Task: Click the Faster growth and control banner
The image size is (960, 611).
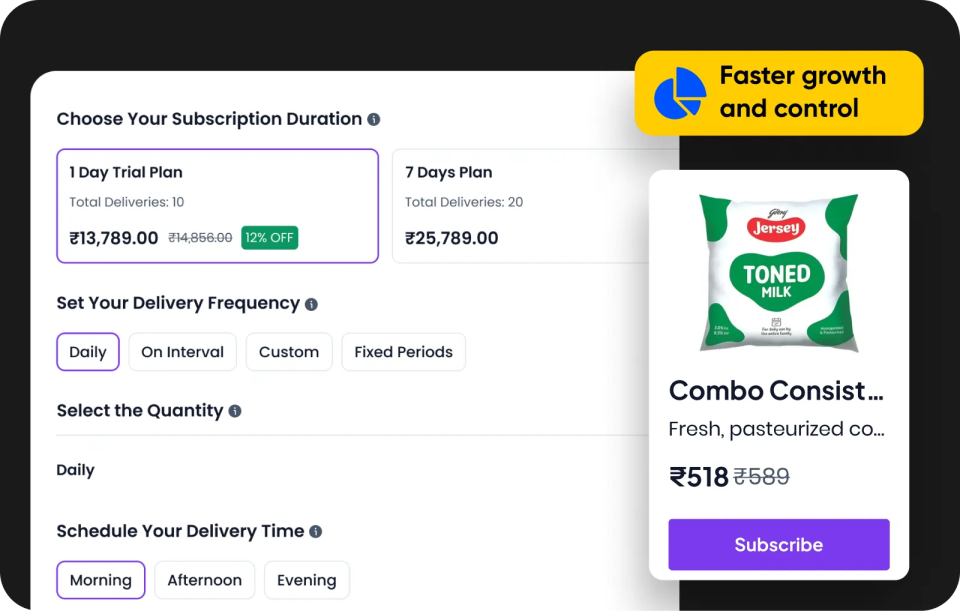Action: pyautogui.click(x=779, y=93)
